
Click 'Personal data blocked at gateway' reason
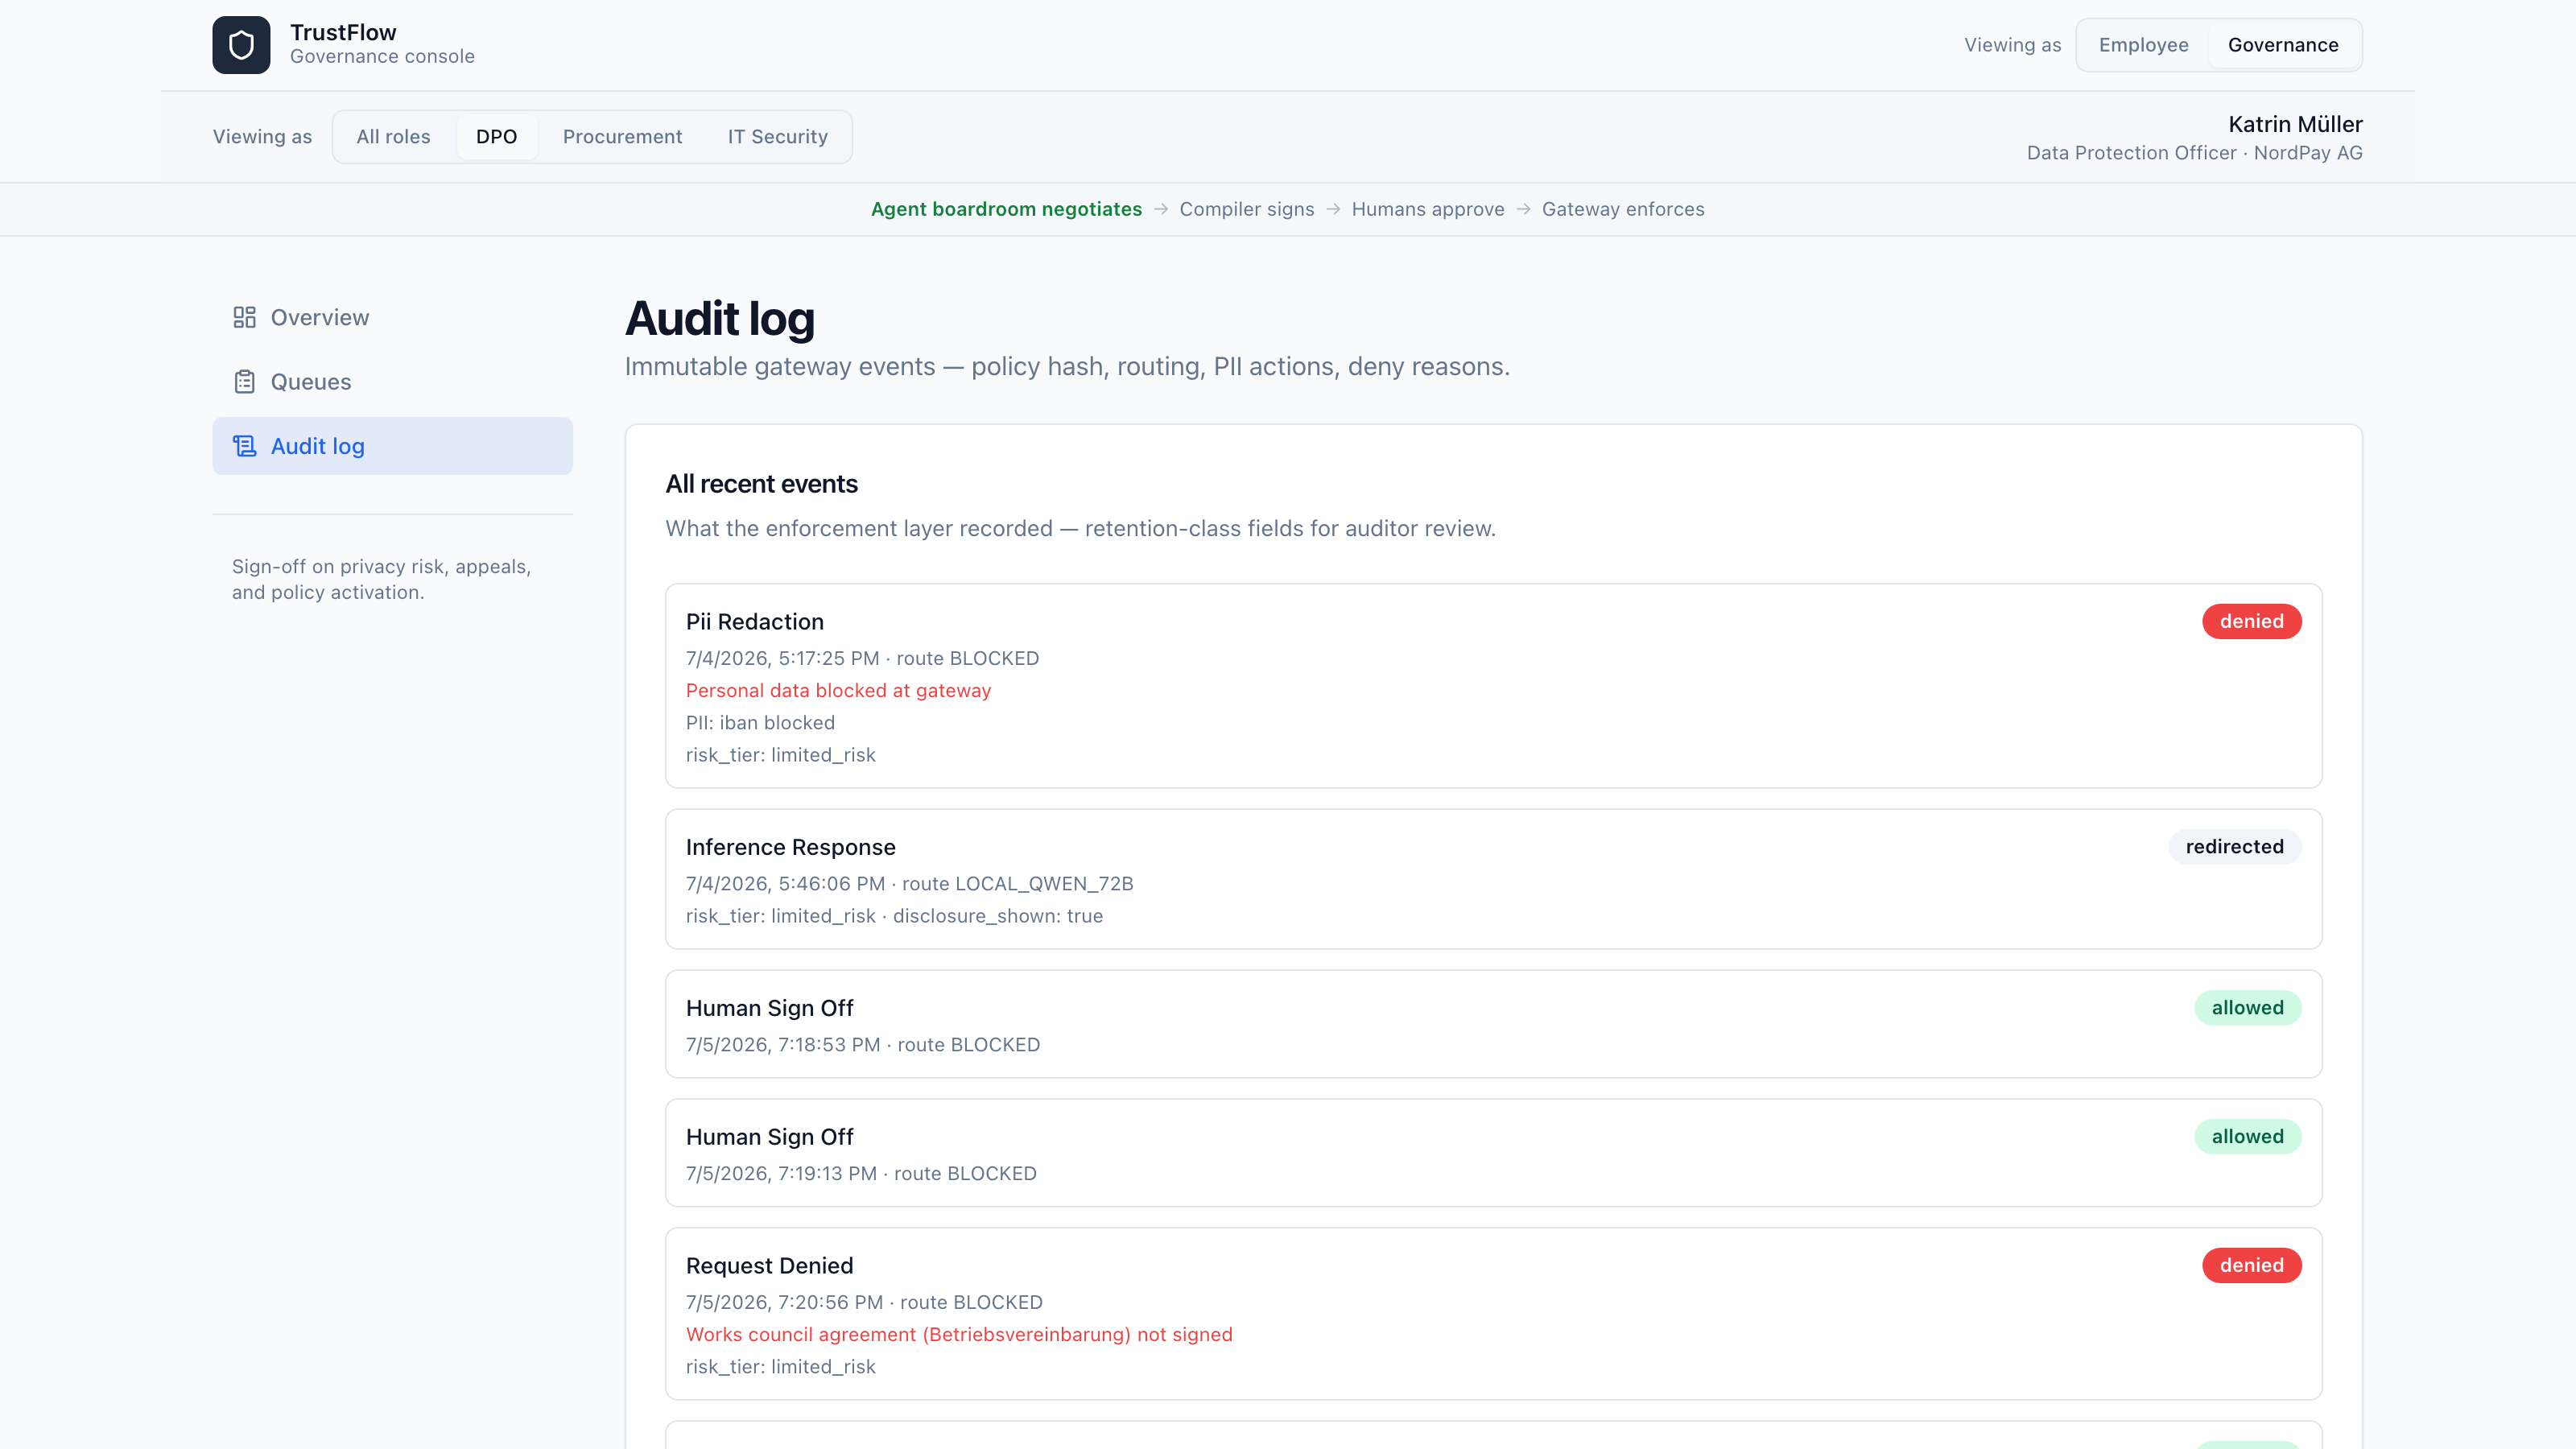(x=838, y=691)
